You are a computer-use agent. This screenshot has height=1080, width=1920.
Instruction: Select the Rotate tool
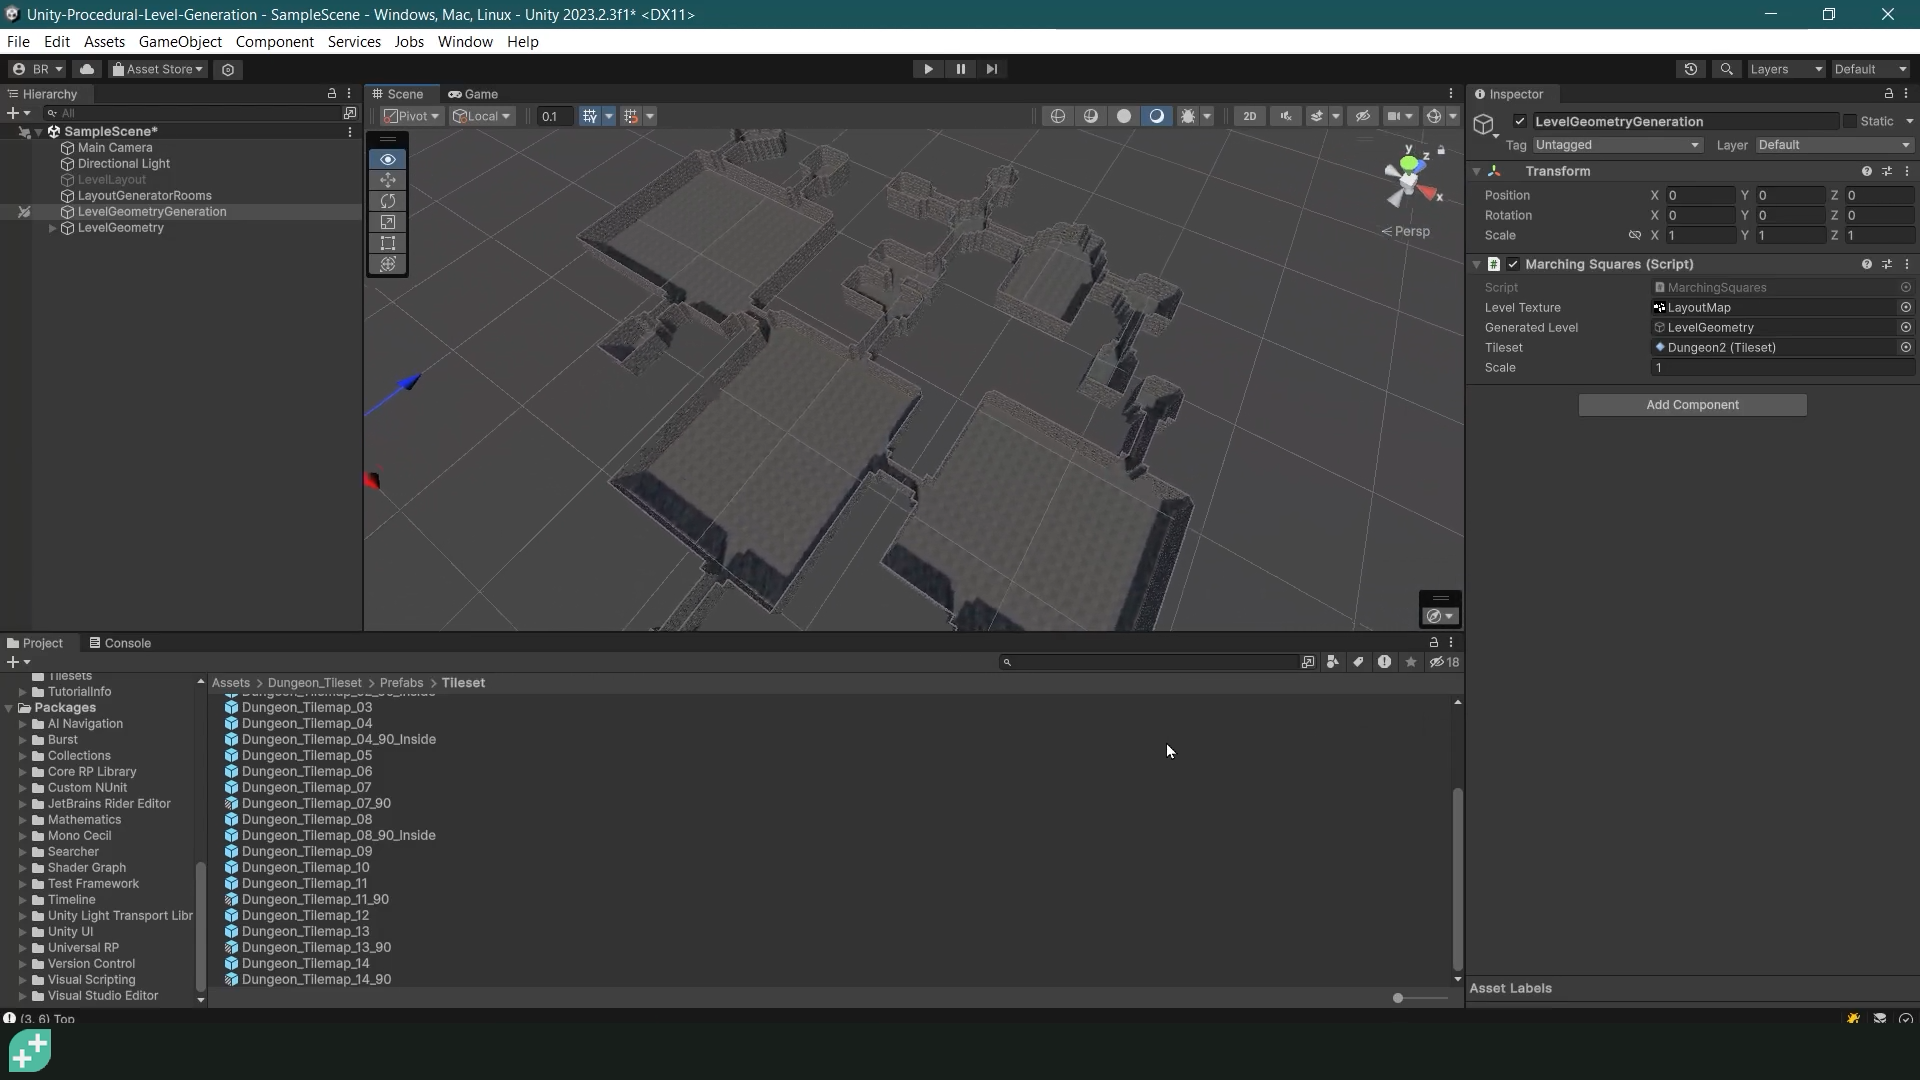click(x=388, y=201)
